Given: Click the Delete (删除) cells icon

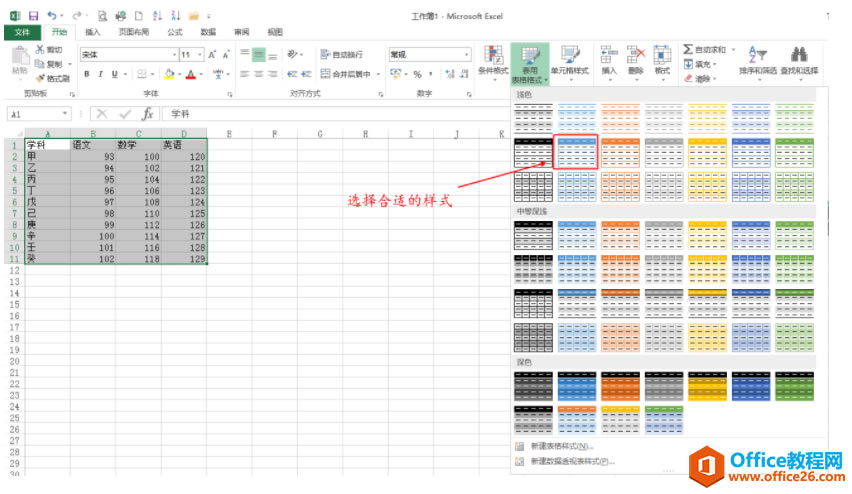Looking at the screenshot, I should click(x=635, y=55).
